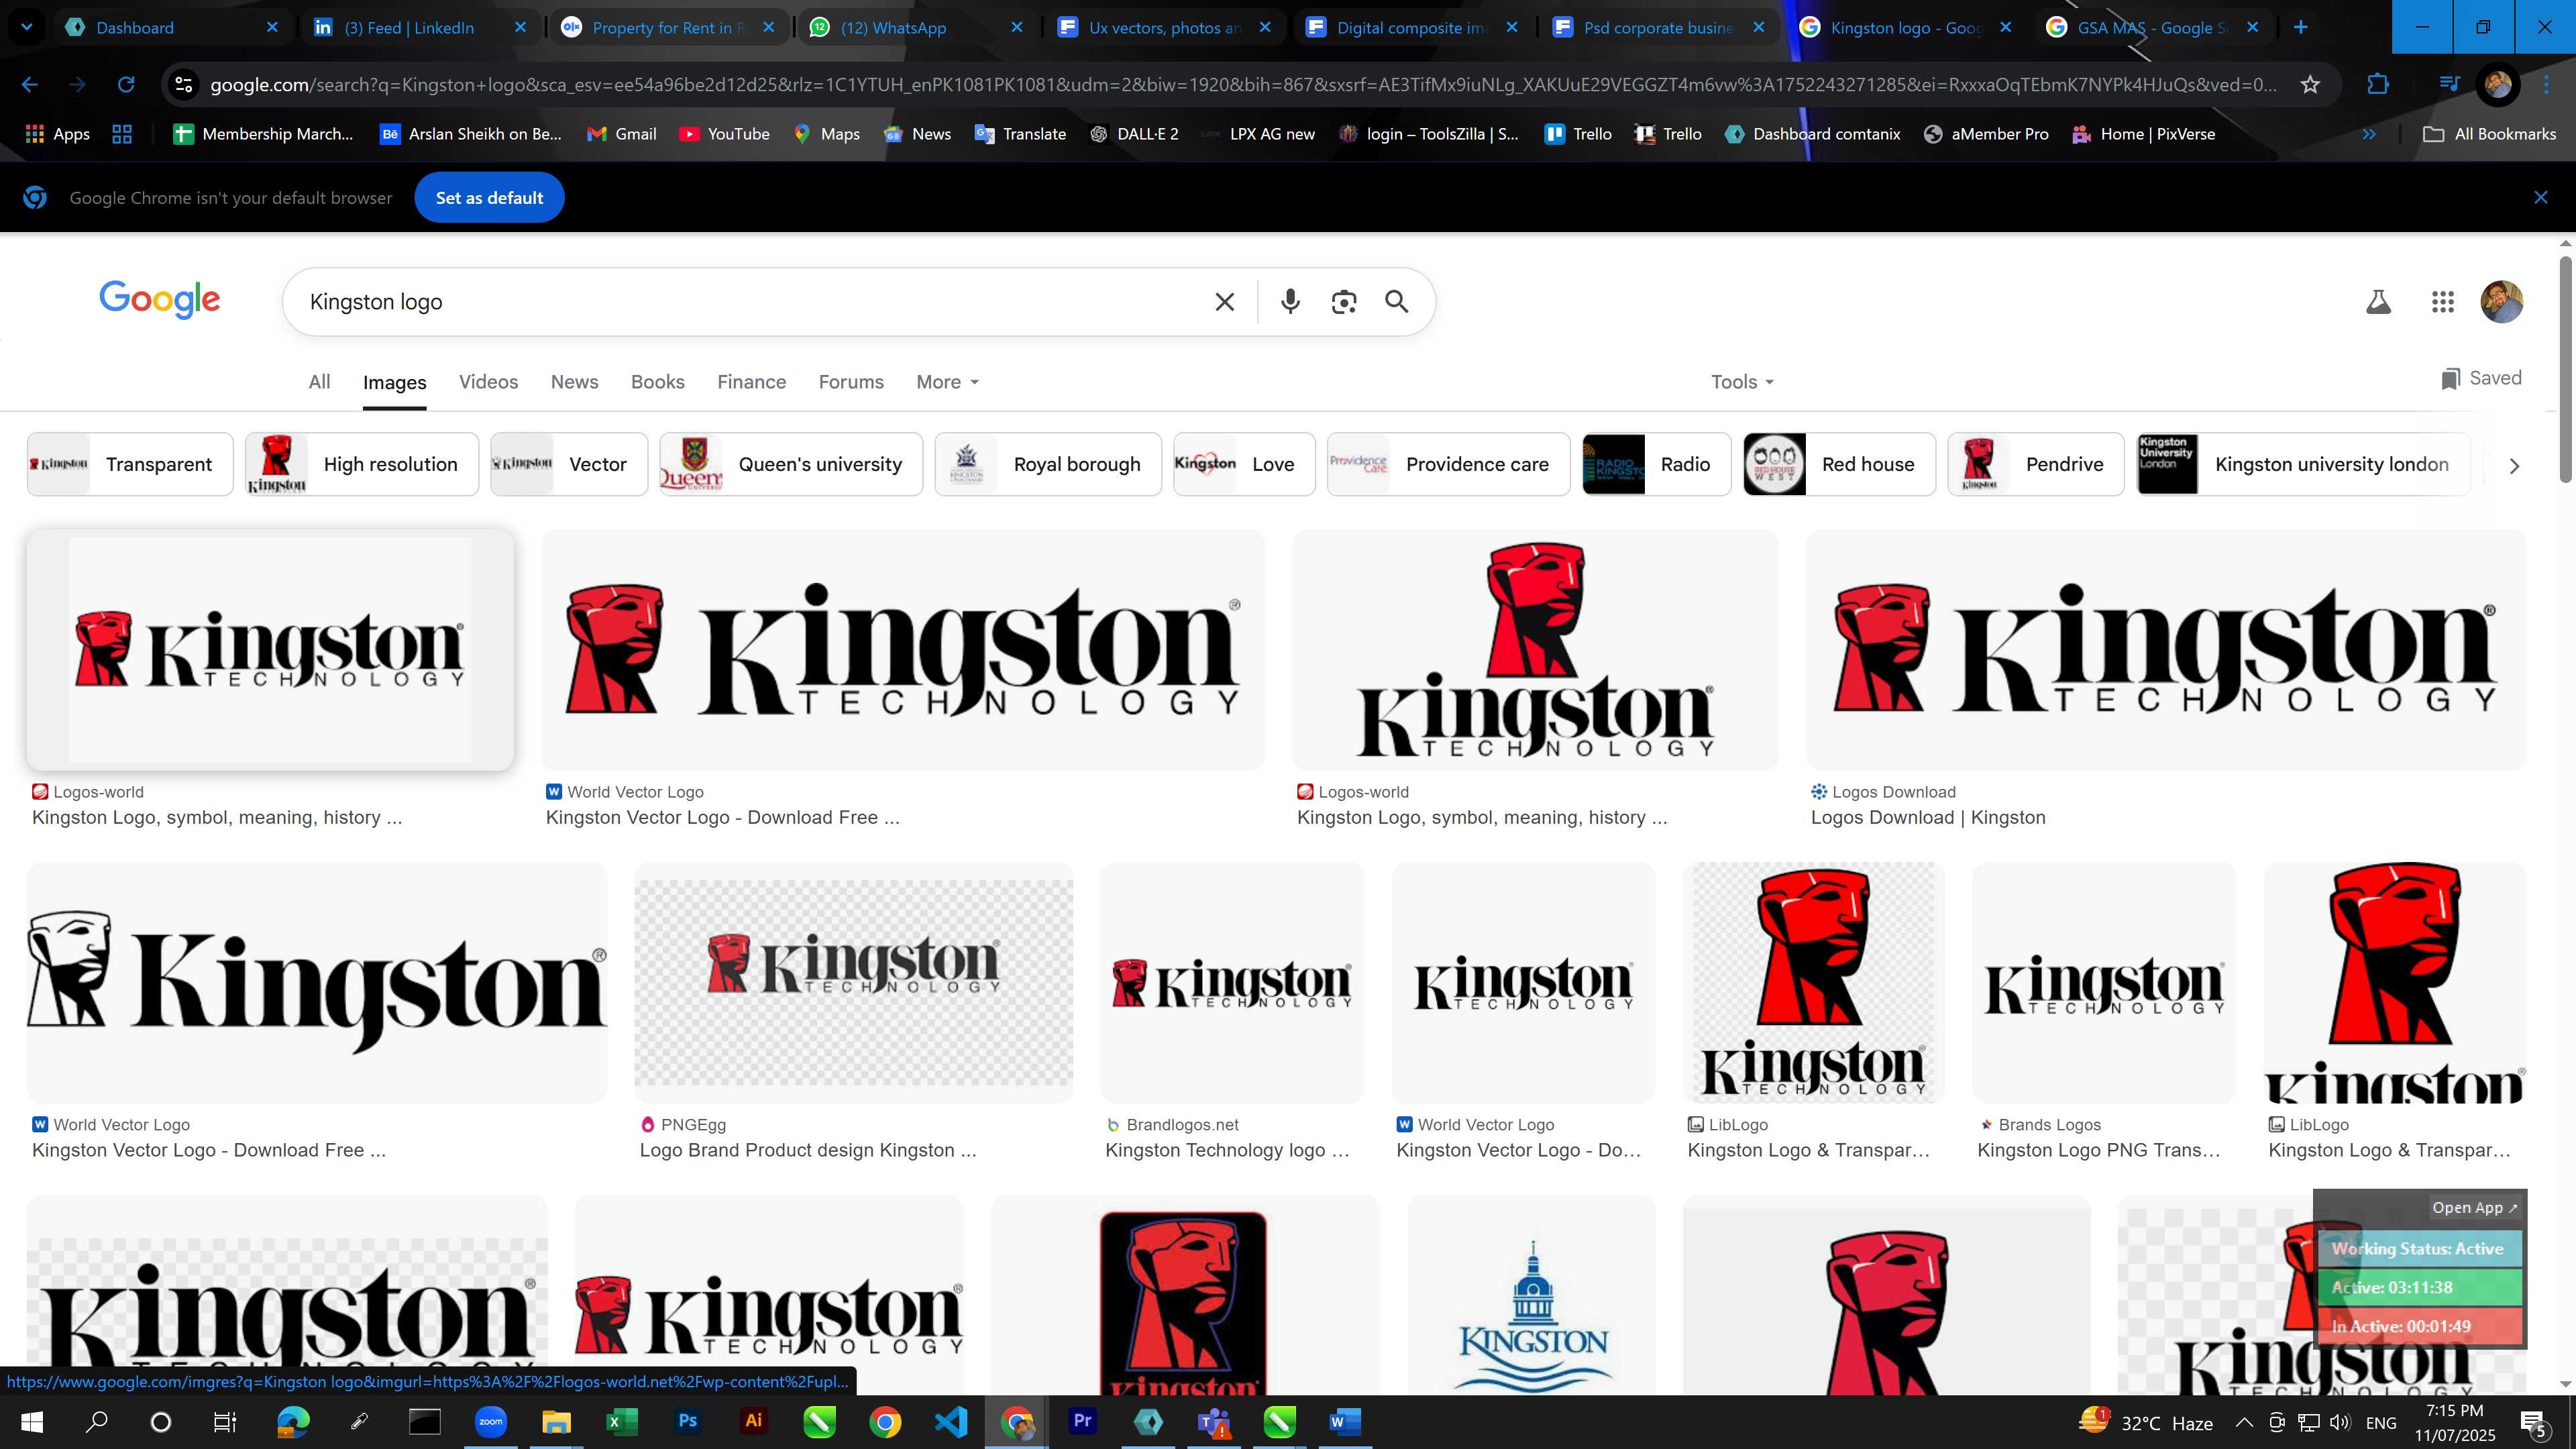Clear the Kingston logo search text
This screenshot has width=2576, height=1449.
click(1224, 301)
